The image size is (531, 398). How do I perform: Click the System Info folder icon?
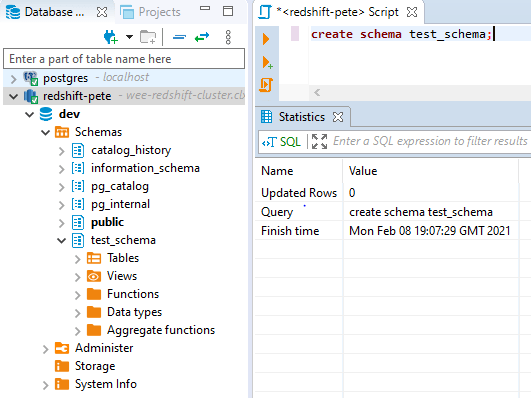click(x=62, y=384)
